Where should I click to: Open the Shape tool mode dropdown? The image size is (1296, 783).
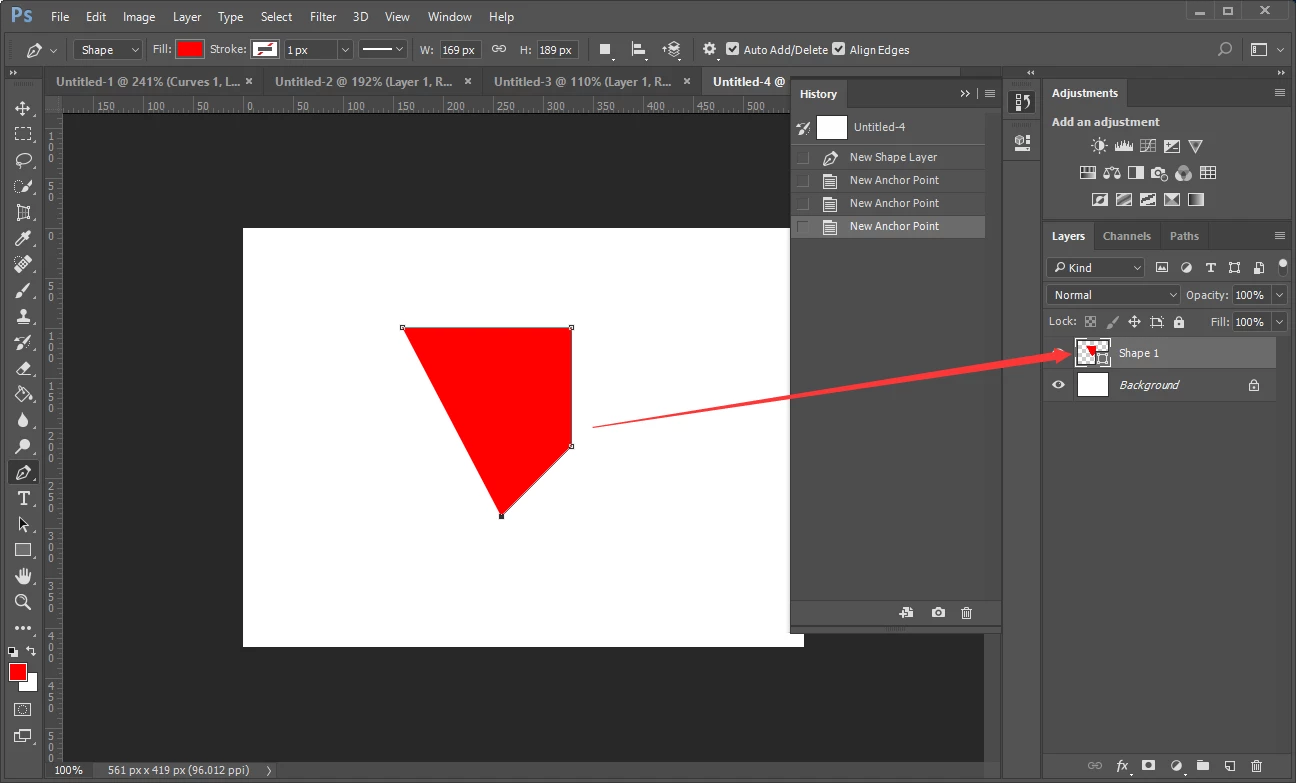pyautogui.click(x=109, y=49)
